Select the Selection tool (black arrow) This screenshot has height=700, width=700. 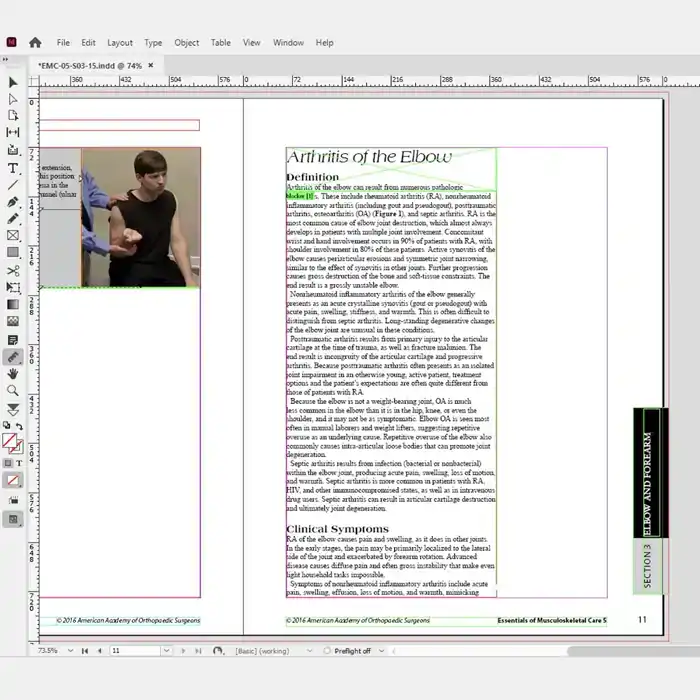pyautogui.click(x=13, y=82)
